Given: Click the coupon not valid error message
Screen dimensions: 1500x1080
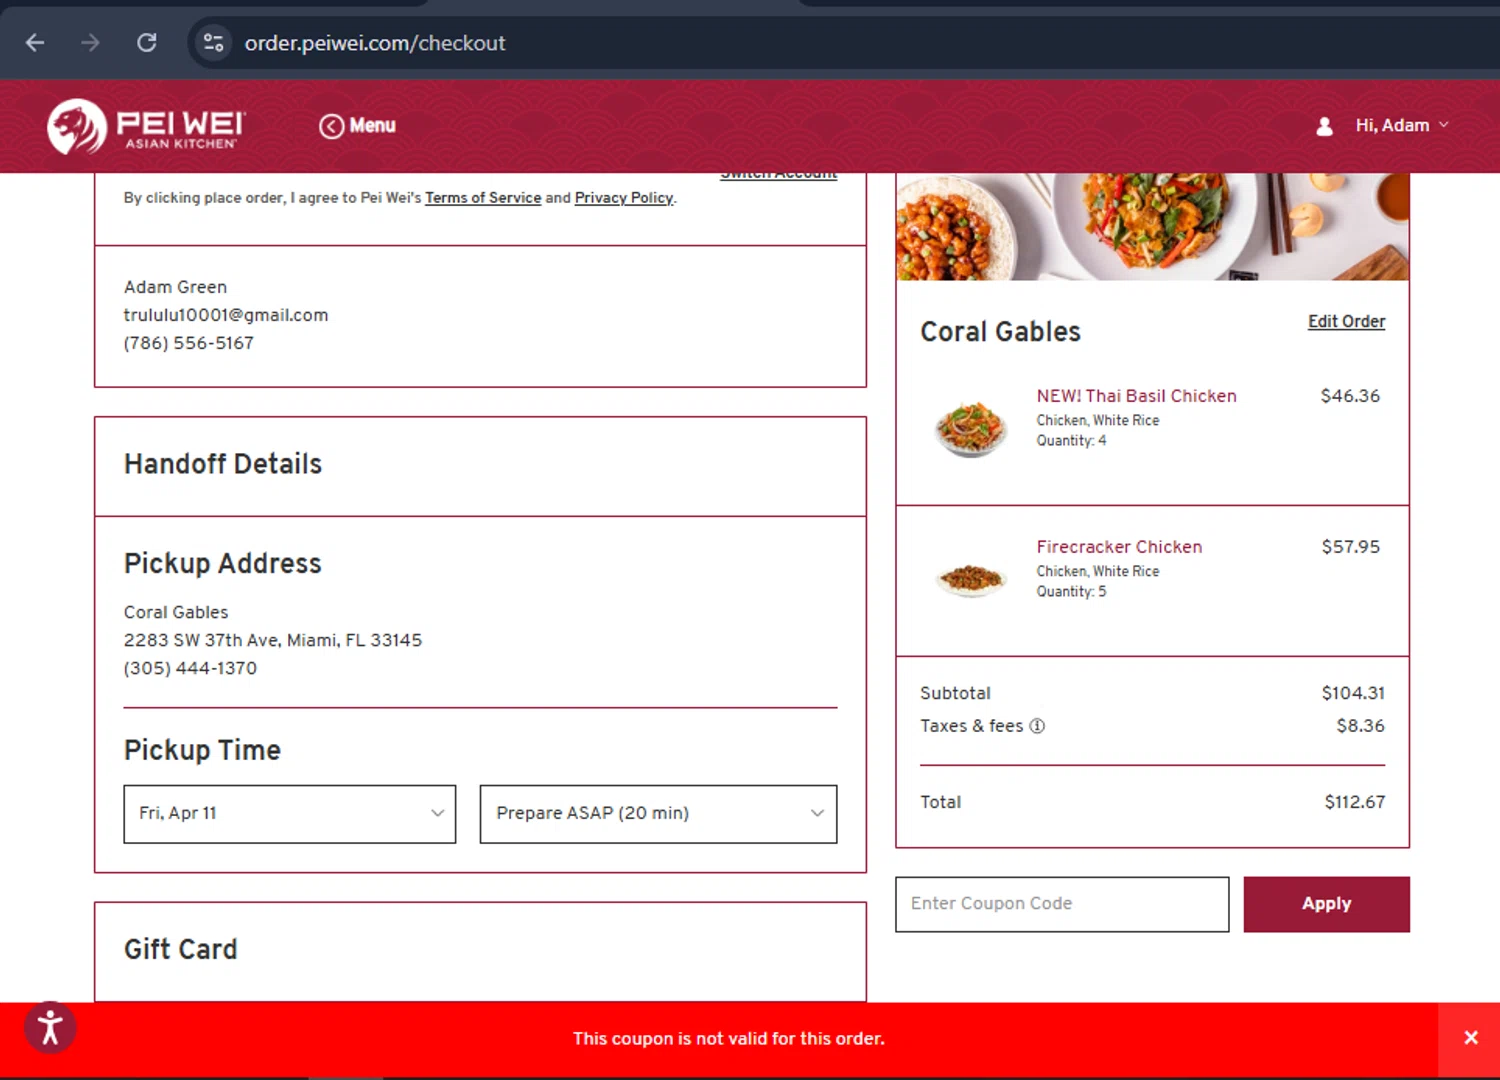Looking at the screenshot, I should click(729, 1038).
